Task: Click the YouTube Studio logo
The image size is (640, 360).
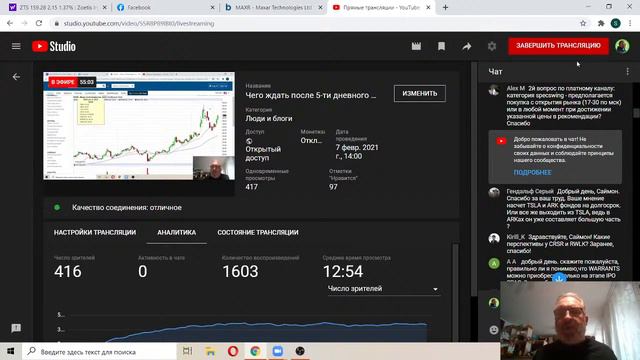Action: click(x=54, y=46)
